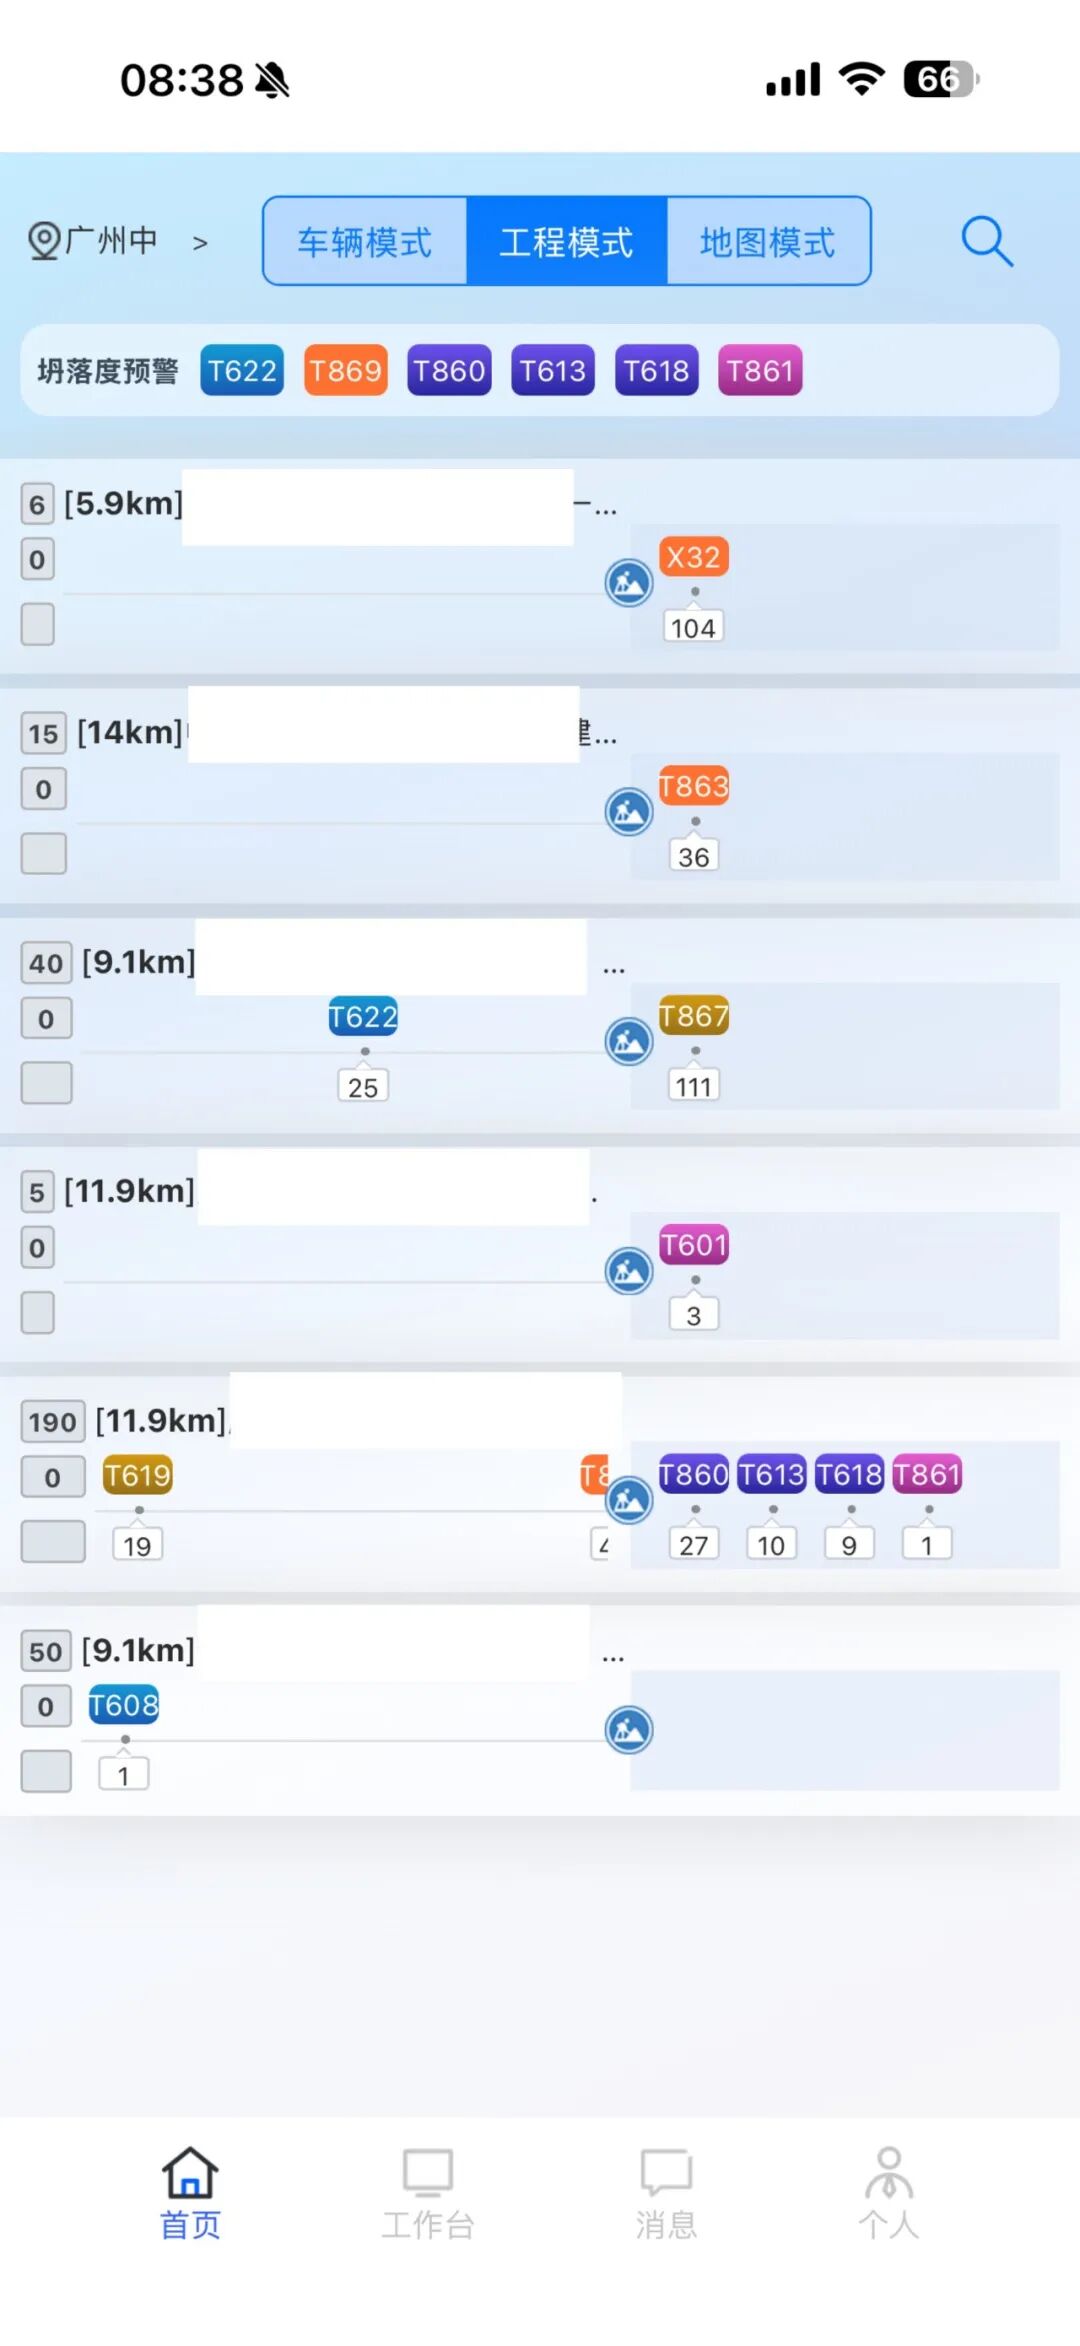Viewport: 1080px width, 2346px height.
Task: Tap the construction site icon beside T601
Action: 629,1271
